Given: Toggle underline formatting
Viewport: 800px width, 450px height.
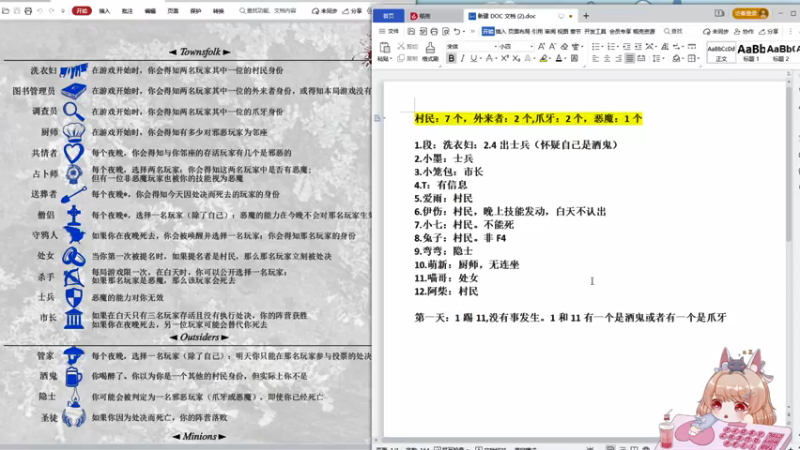Looking at the screenshot, I should point(473,59).
